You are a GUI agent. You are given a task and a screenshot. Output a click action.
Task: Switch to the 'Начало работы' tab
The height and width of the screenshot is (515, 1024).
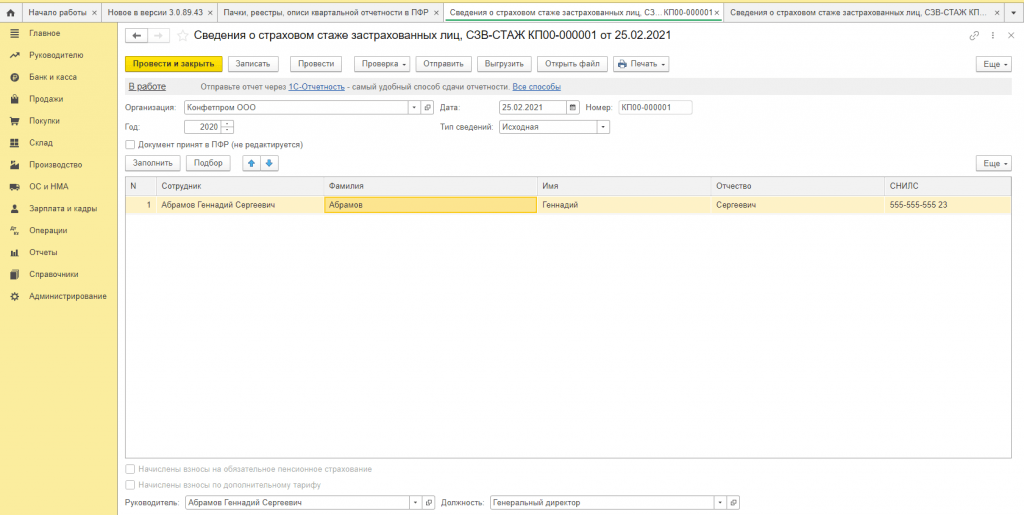click(x=59, y=13)
